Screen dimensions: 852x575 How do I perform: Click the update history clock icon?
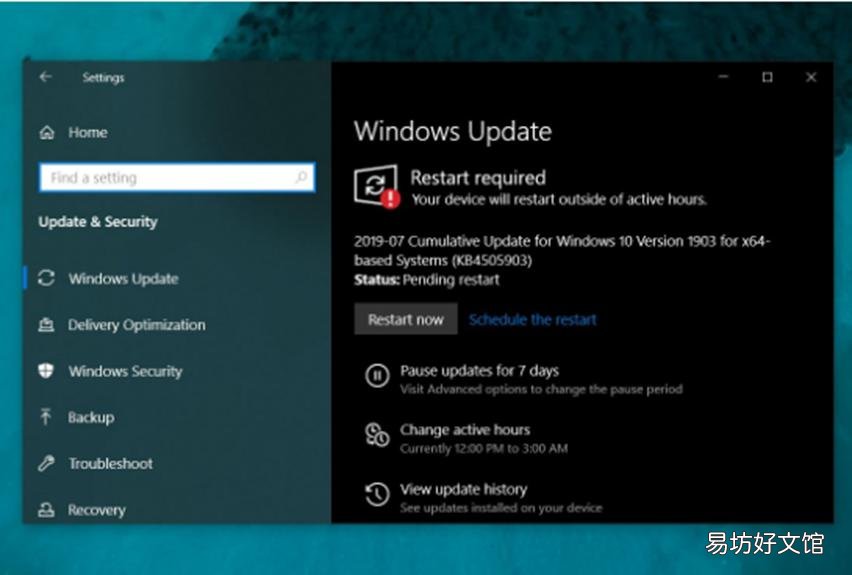pos(377,494)
